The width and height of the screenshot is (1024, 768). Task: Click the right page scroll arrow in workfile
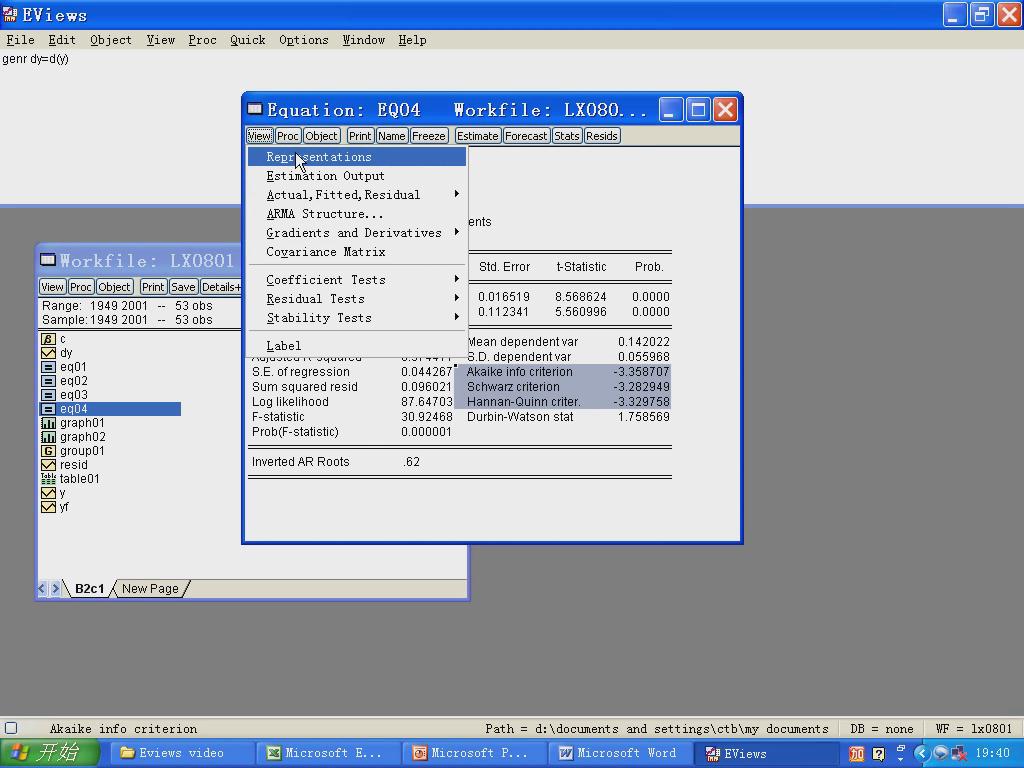56,588
